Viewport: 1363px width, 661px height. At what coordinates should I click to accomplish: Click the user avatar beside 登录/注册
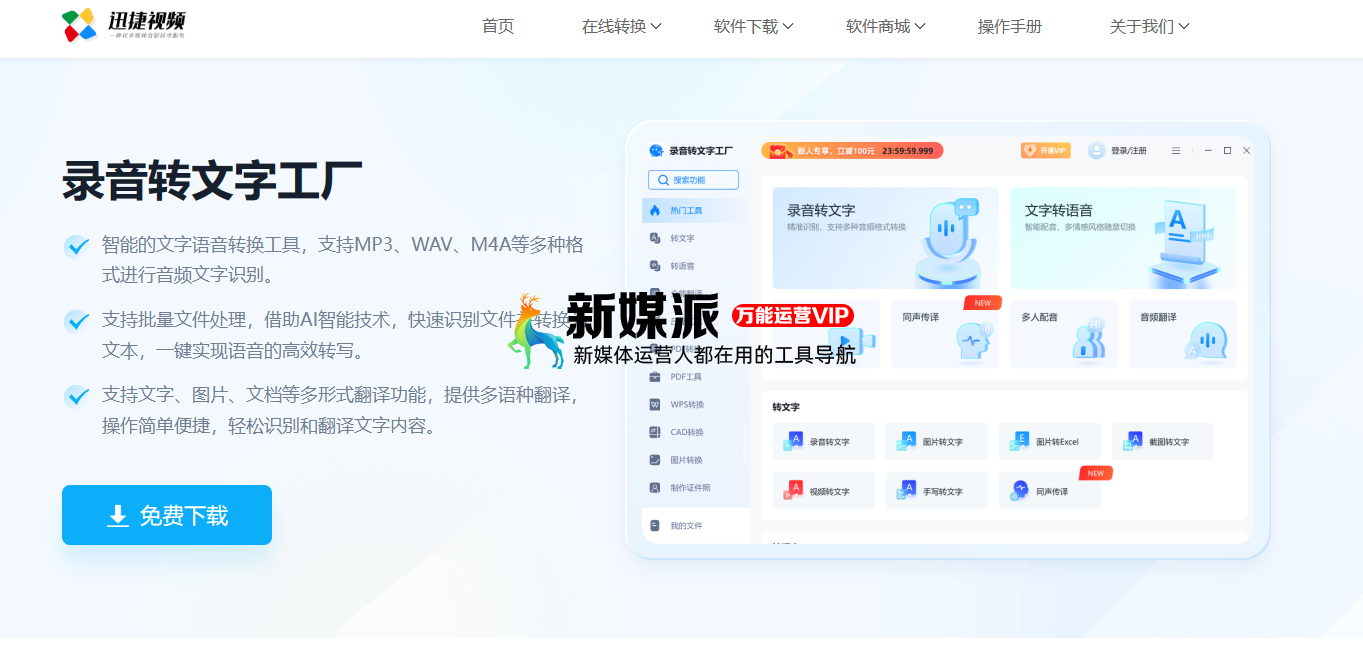click(1097, 151)
